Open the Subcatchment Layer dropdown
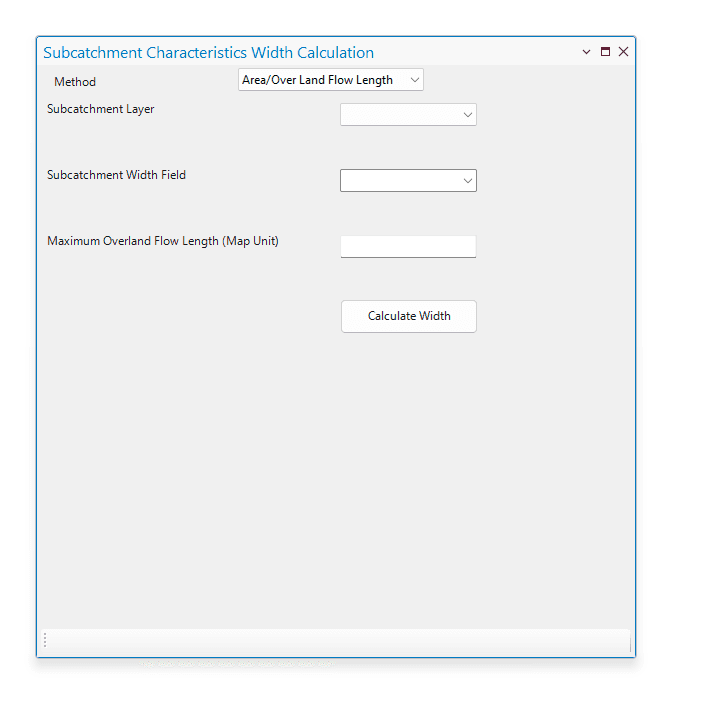The height and width of the screenshot is (721, 717). 408,114
